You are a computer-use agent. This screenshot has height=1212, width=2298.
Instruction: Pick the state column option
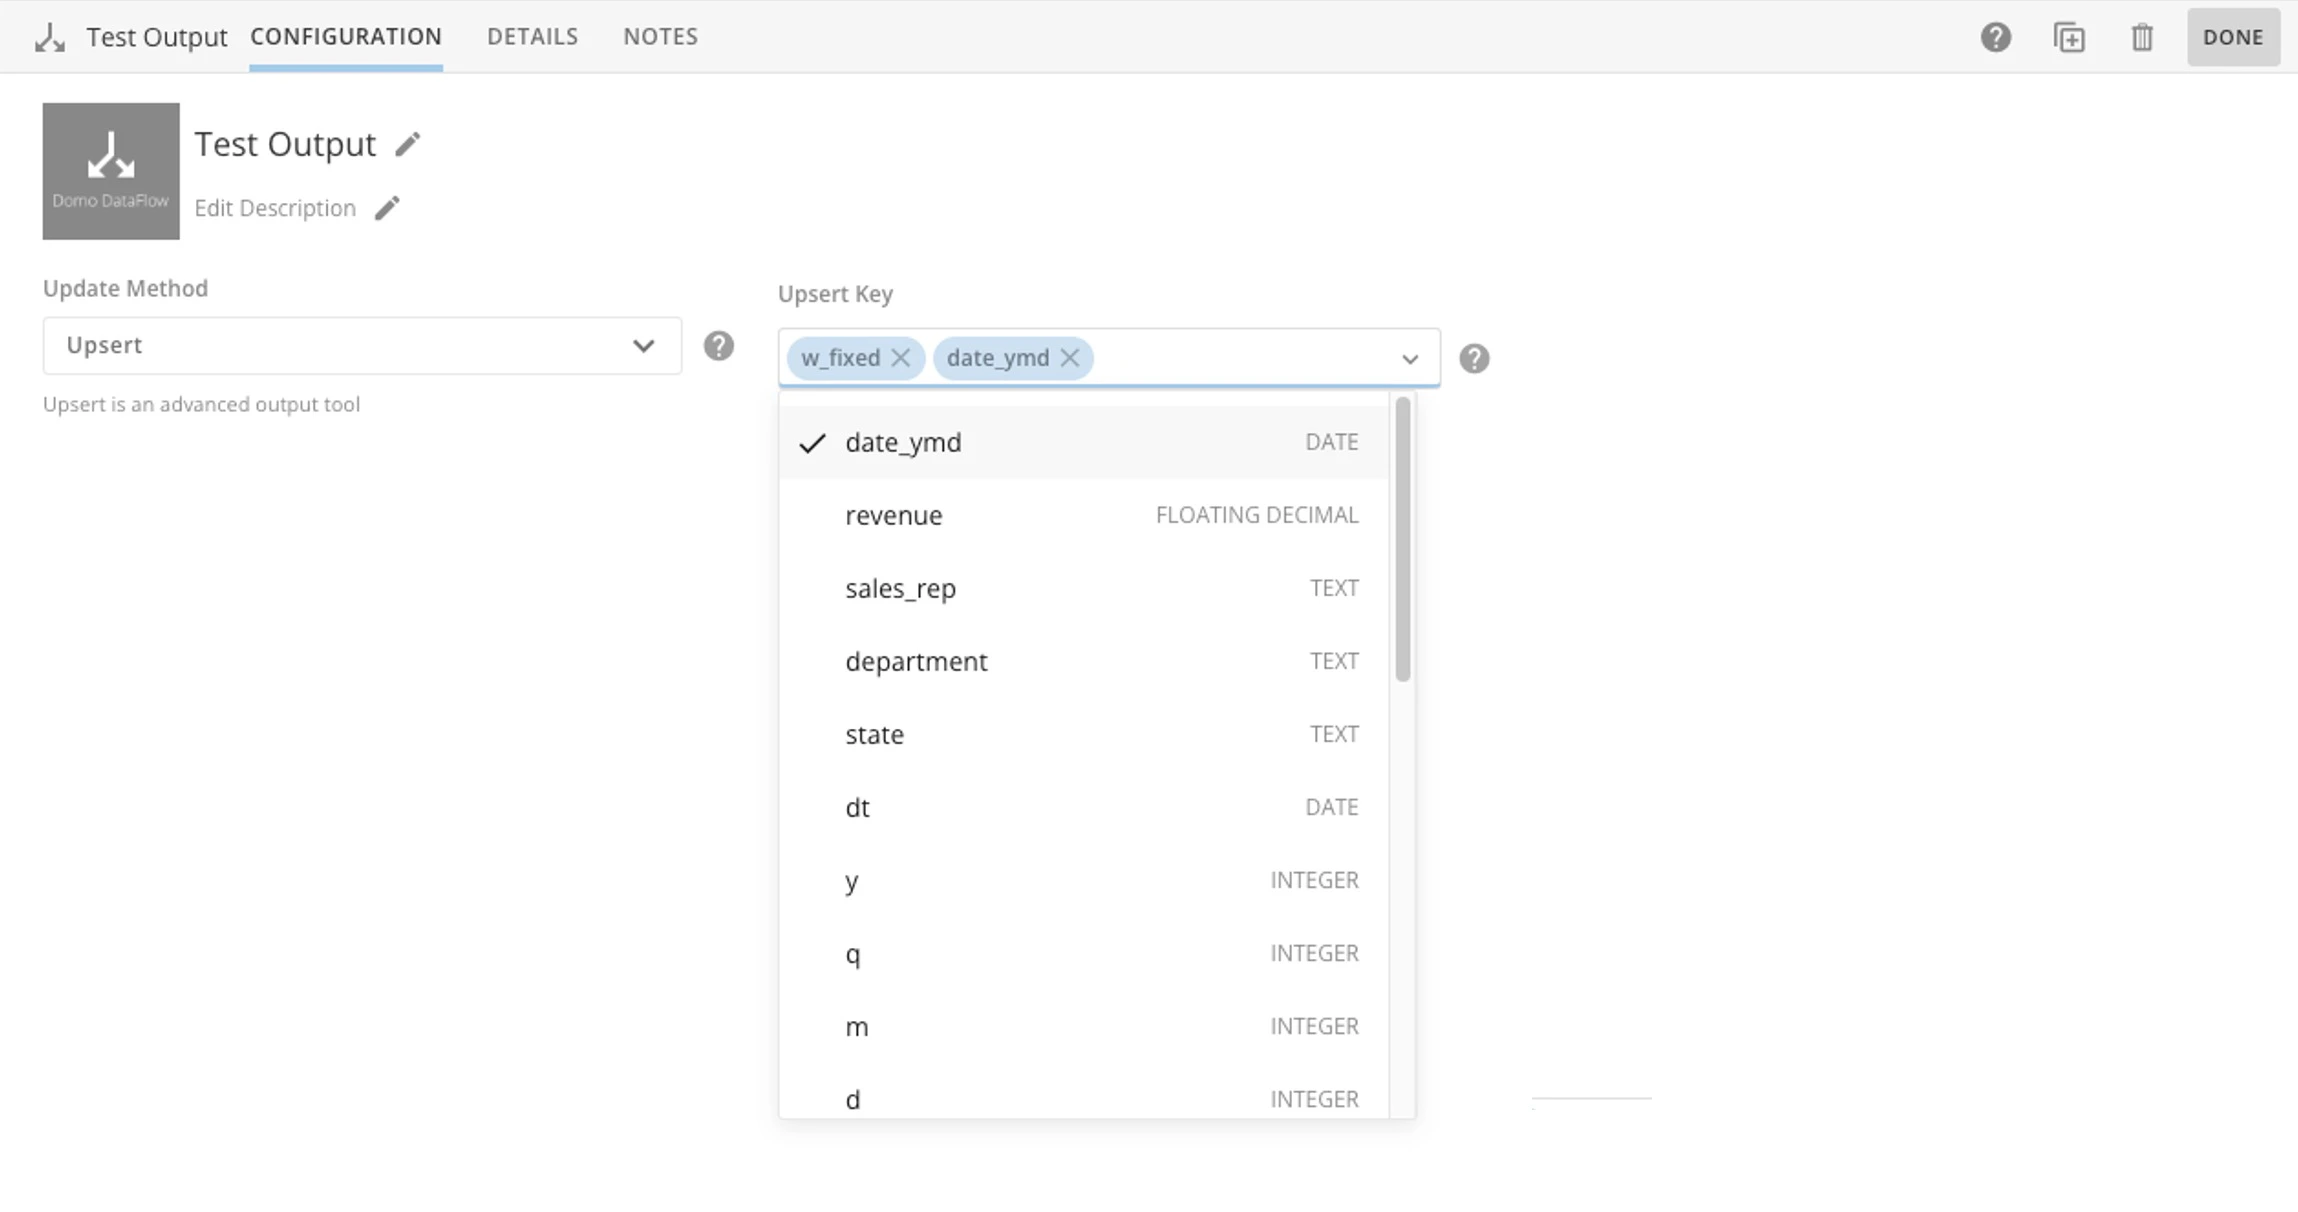click(x=1084, y=734)
